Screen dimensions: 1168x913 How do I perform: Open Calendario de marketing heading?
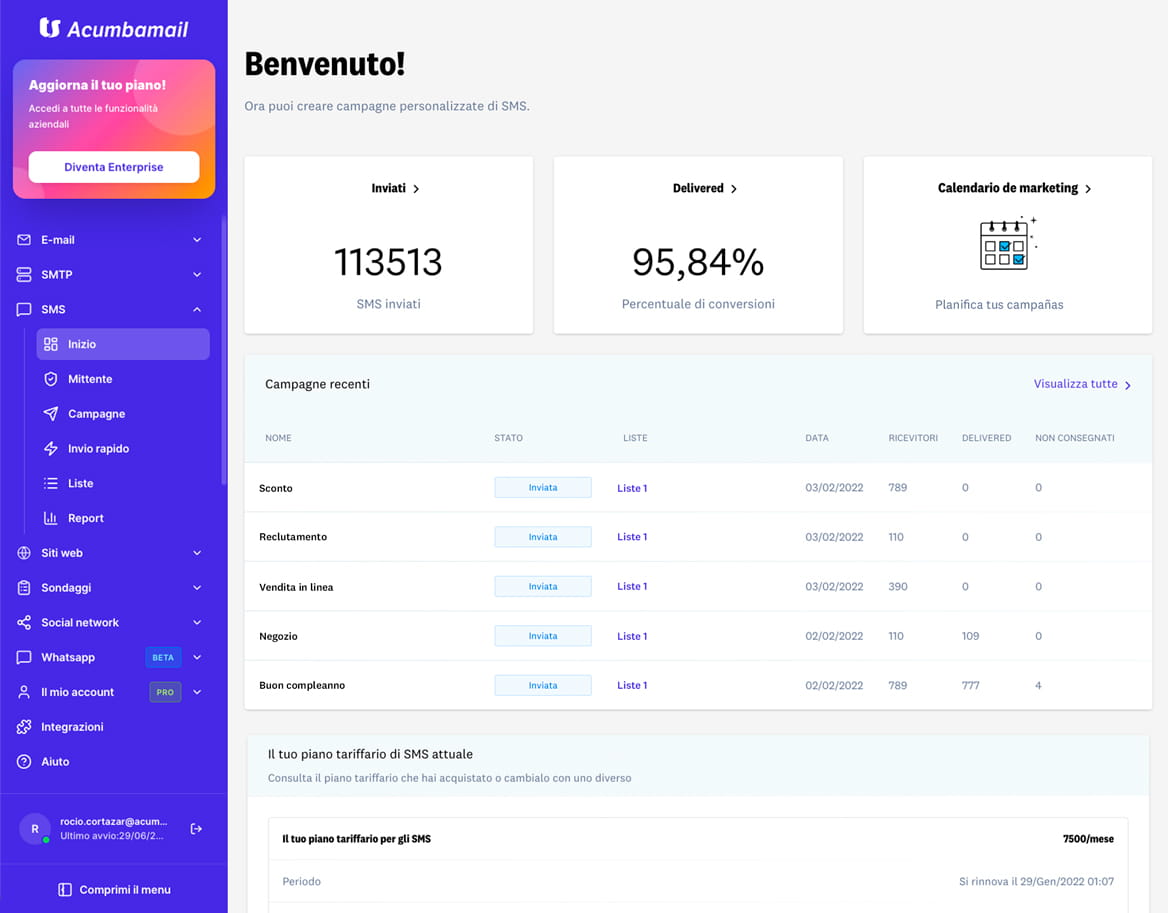(1015, 188)
